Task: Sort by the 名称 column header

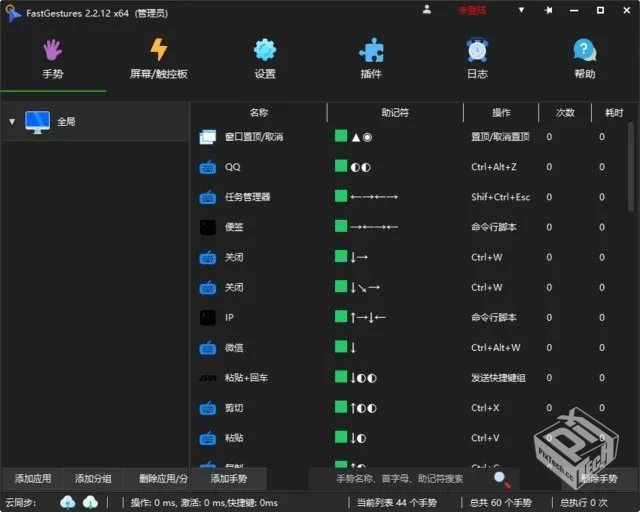Action: [x=259, y=112]
